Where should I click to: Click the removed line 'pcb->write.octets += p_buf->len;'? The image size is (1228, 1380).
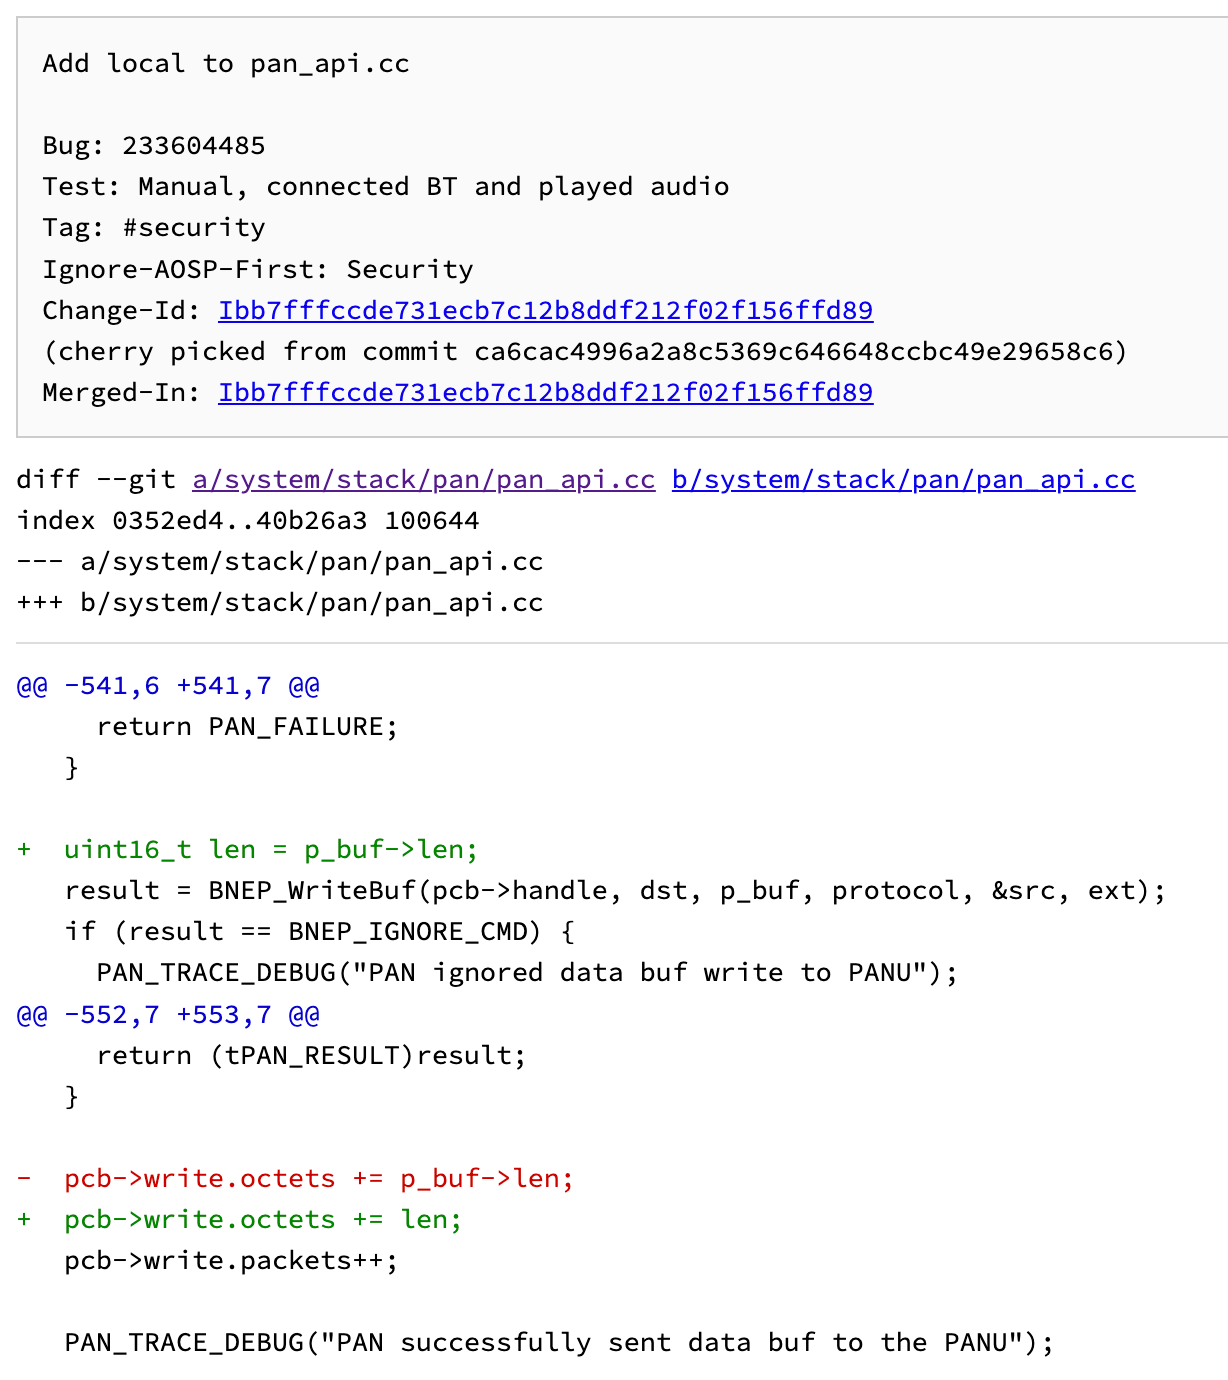(x=319, y=1179)
